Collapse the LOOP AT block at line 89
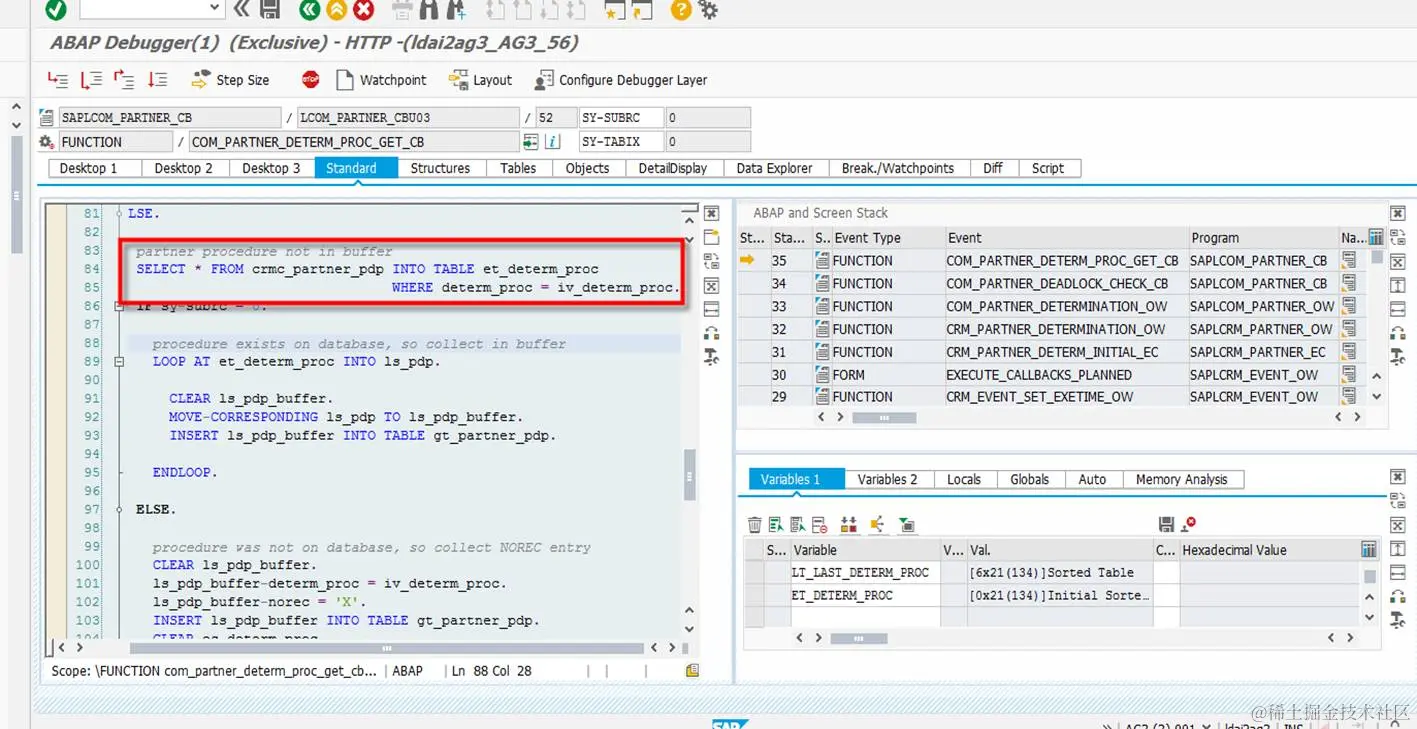 tap(120, 362)
